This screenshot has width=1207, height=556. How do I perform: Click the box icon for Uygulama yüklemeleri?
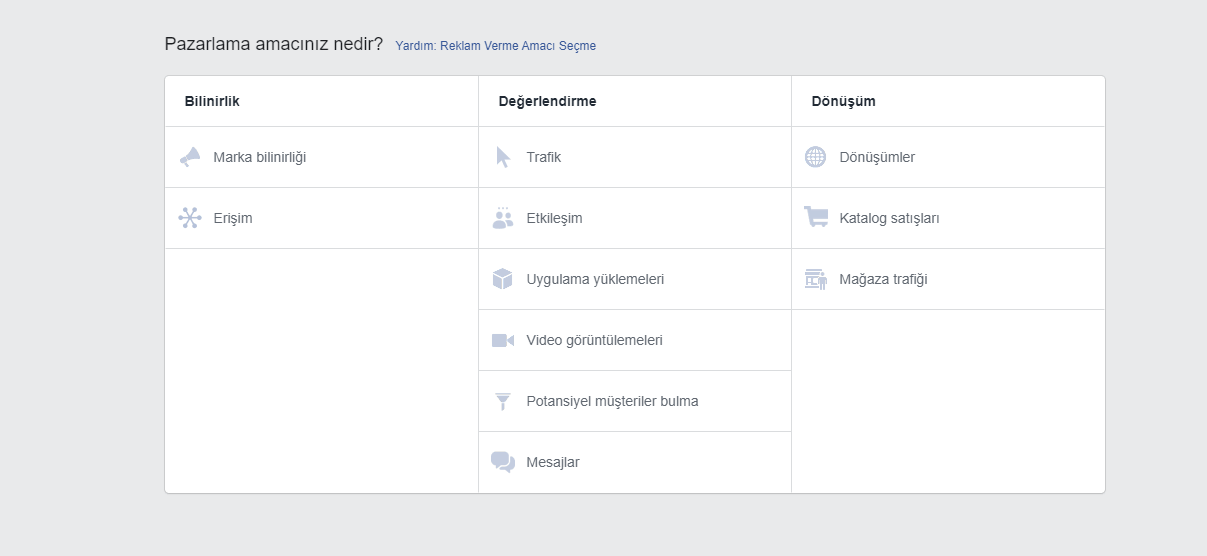pos(503,279)
